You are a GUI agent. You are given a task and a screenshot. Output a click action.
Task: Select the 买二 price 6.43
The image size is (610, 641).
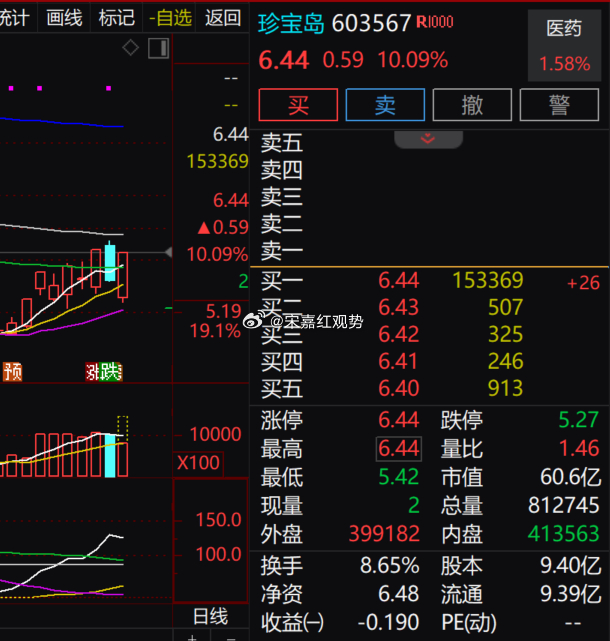click(399, 307)
